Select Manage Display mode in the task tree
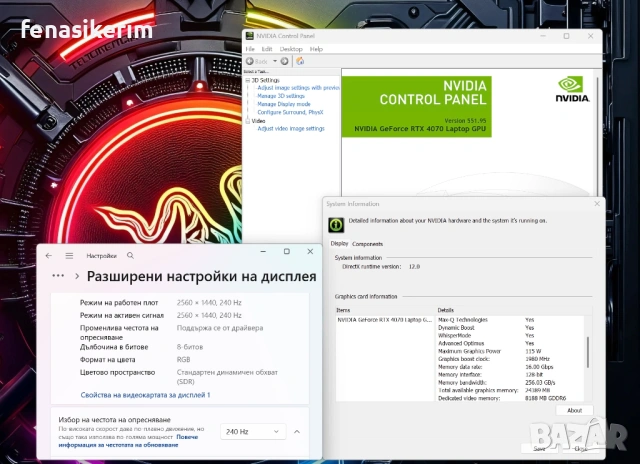The height and width of the screenshot is (464, 640). (x=284, y=104)
